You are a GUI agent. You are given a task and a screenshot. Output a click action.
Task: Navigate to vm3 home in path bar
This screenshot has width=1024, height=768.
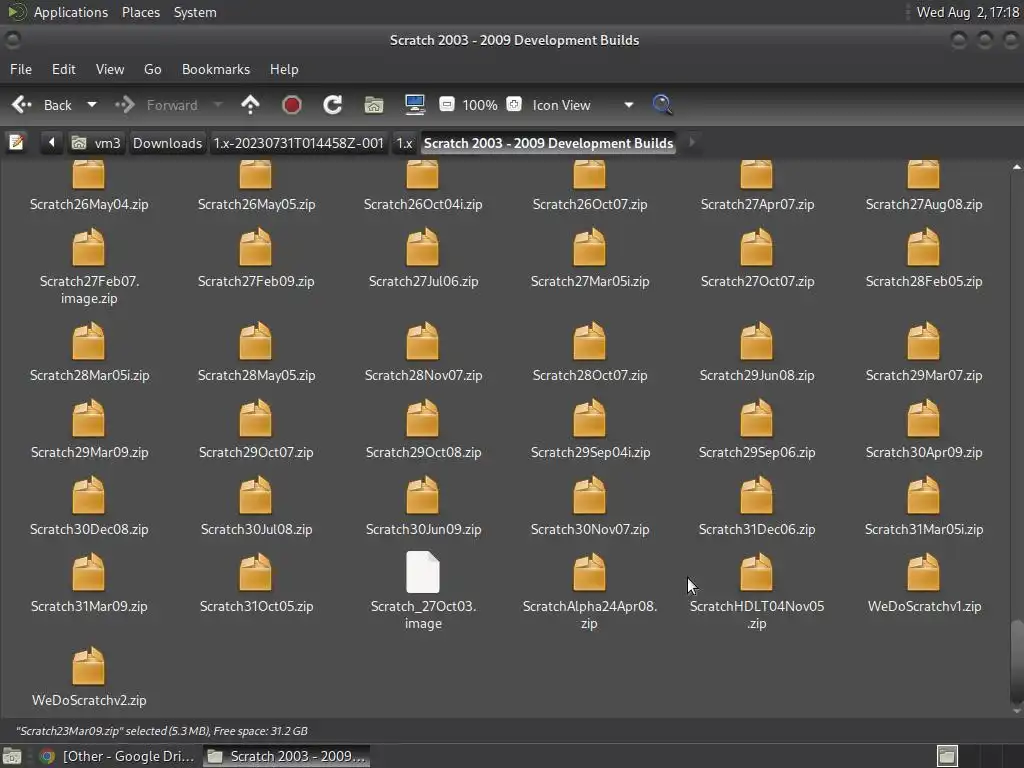pos(96,143)
